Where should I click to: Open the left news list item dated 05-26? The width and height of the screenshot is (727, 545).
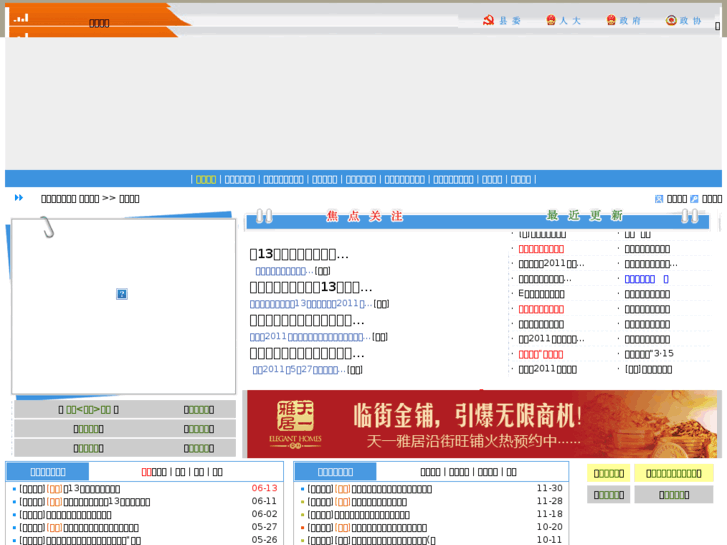(80, 541)
